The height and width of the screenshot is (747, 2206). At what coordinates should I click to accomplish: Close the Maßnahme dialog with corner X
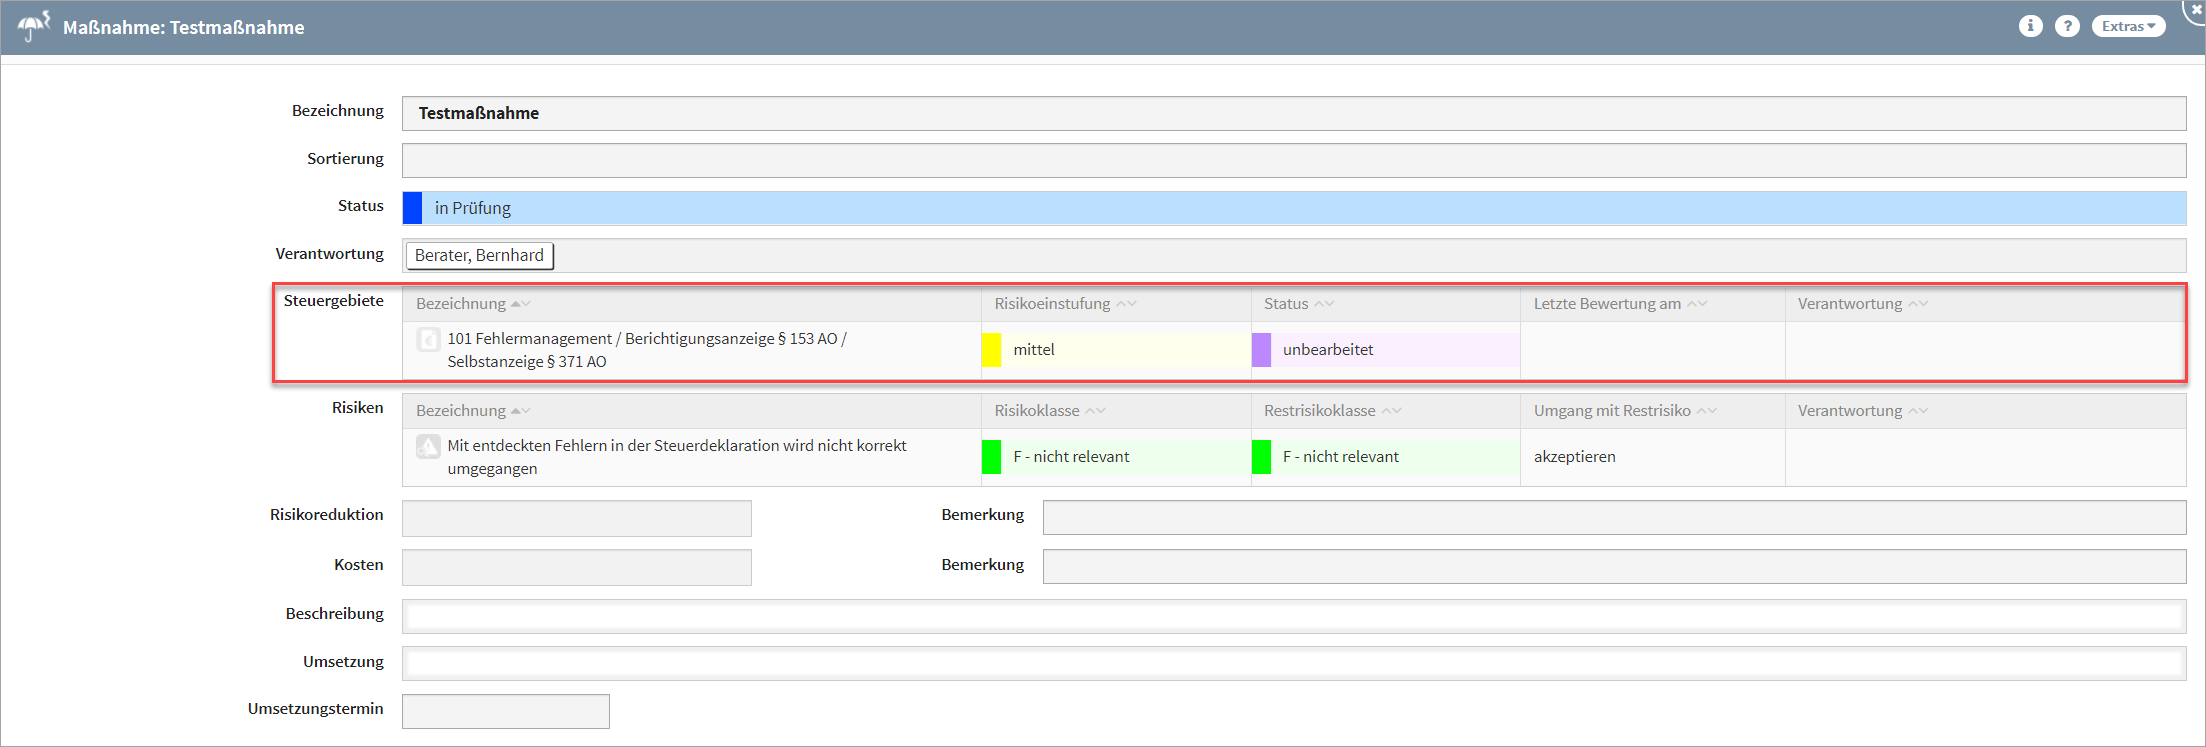2196,9
